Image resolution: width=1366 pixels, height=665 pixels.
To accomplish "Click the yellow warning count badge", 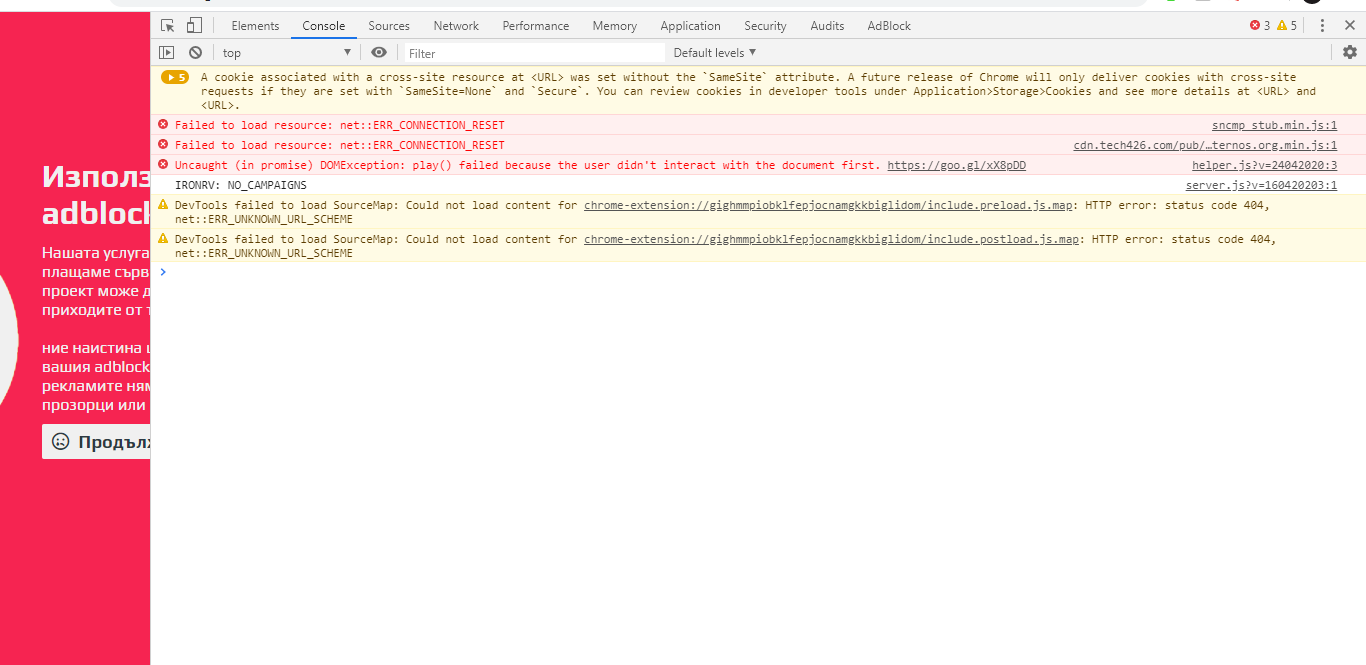I will 1287,26.
